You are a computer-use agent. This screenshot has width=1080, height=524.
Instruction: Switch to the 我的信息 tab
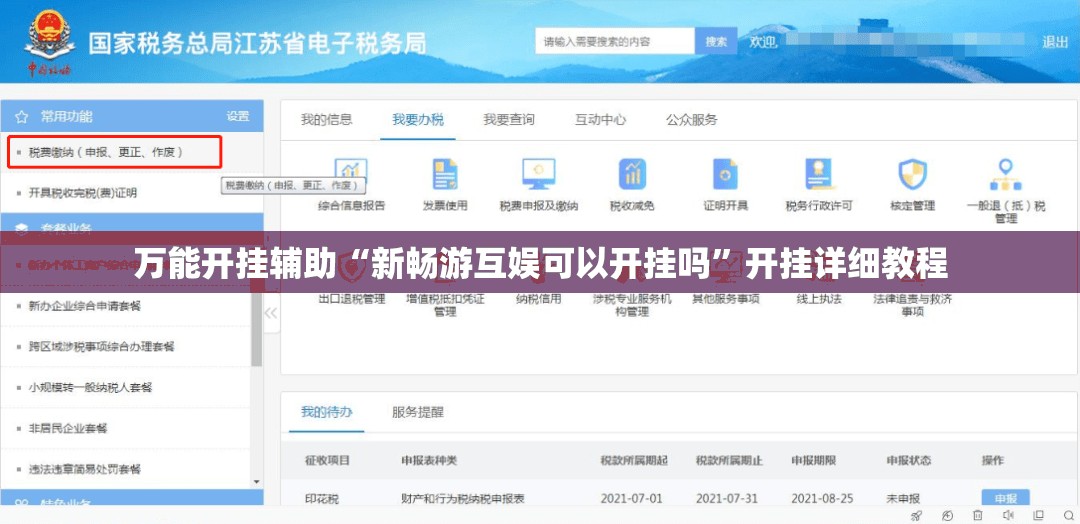(326, 119)
